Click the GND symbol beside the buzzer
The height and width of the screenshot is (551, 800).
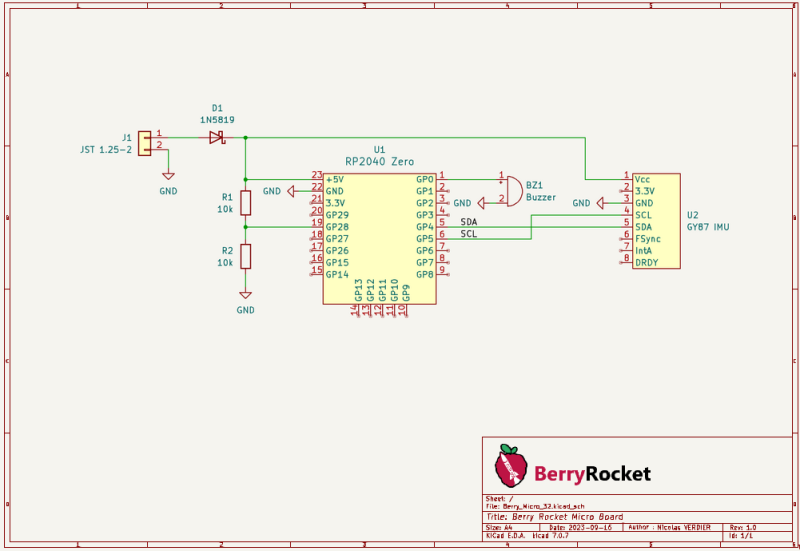pyautogui.click(x=478, y=203)
